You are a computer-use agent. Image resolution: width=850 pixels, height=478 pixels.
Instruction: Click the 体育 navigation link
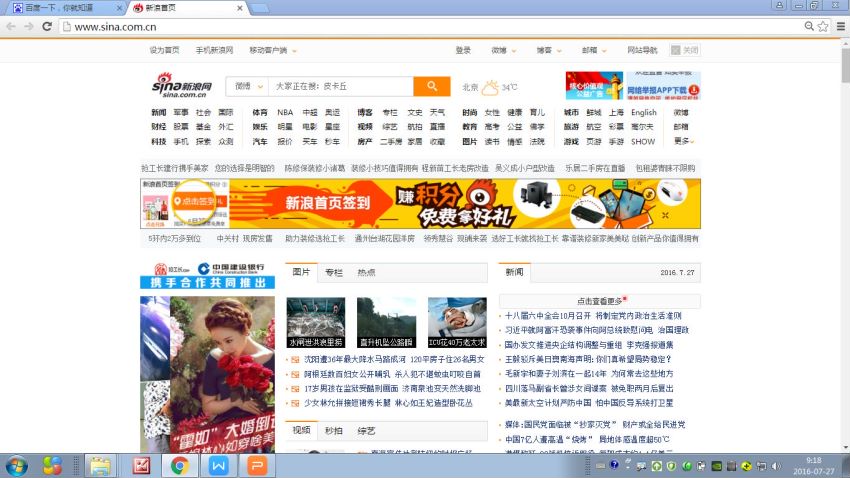(260, 112)
